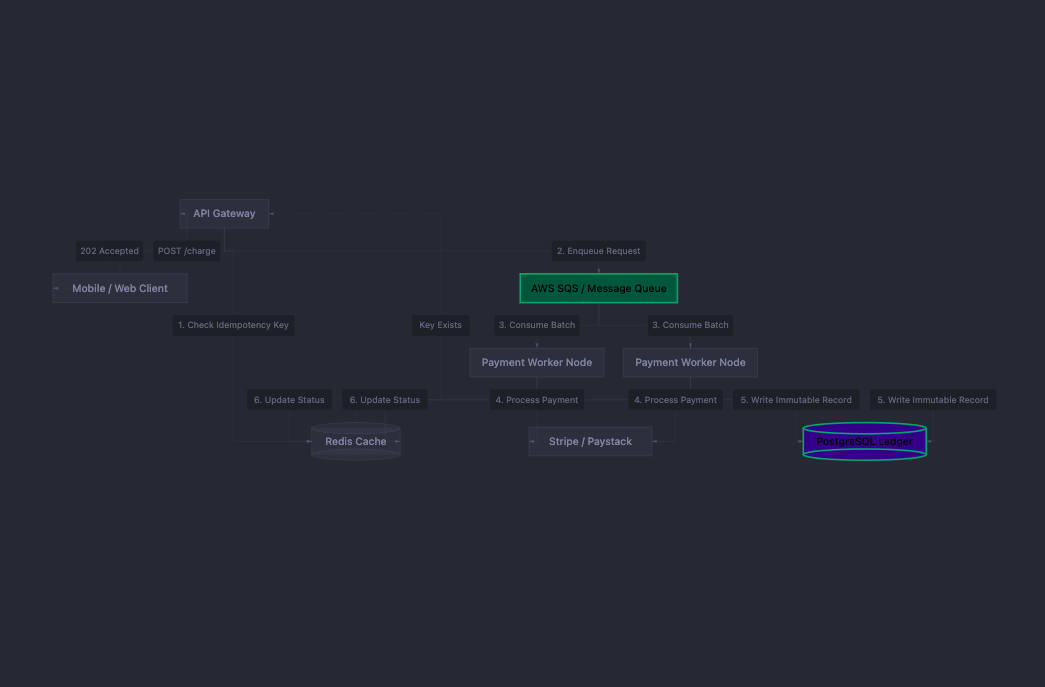Click the API Gateway node
Image resolution: width=1045 pixels, height=687 pixels.
[x=224, y=213]
